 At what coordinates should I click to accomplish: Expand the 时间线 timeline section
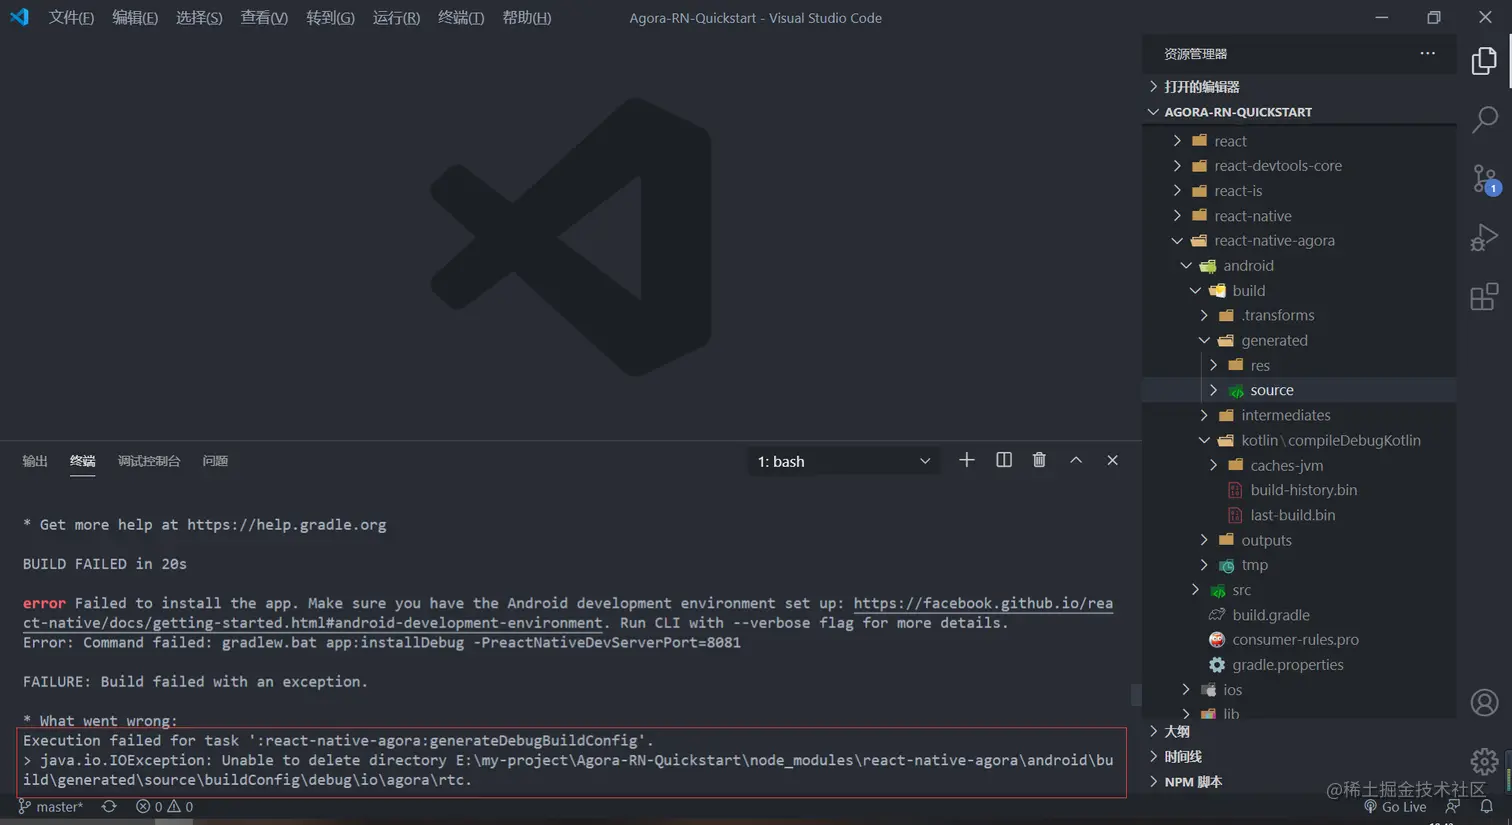click(x=1299, y=757)
